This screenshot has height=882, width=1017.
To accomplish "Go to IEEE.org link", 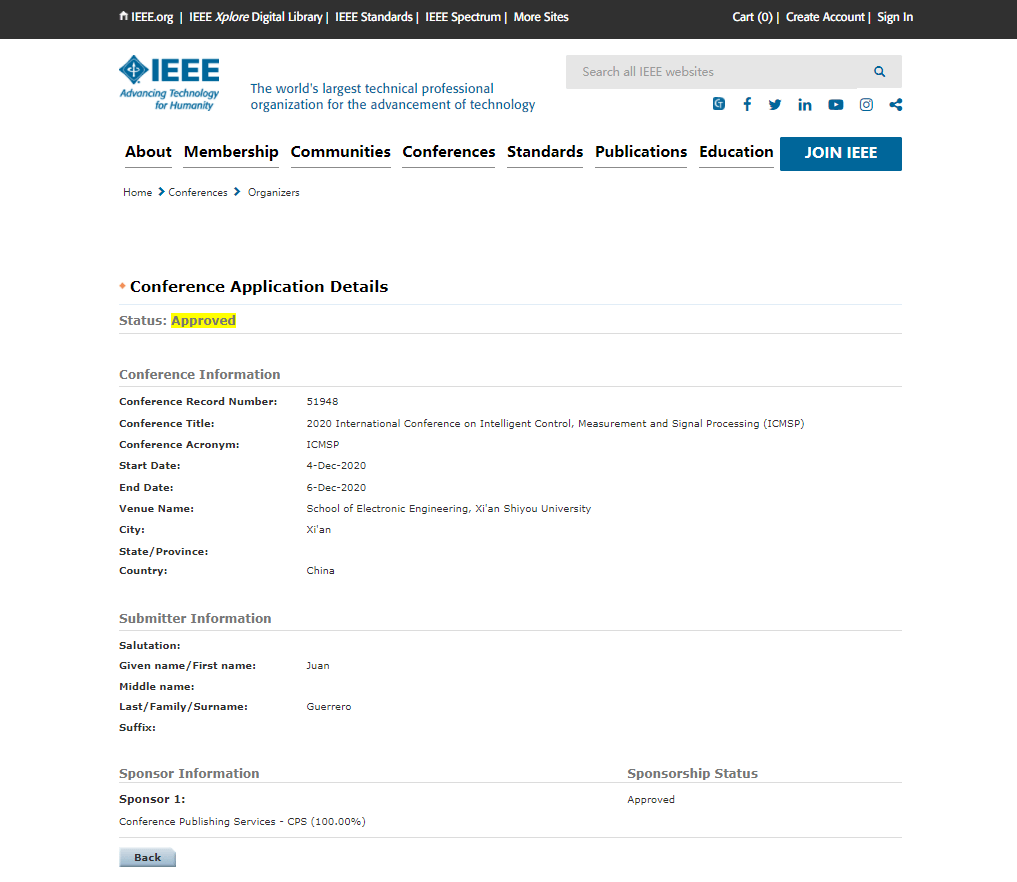I will 152,17.
